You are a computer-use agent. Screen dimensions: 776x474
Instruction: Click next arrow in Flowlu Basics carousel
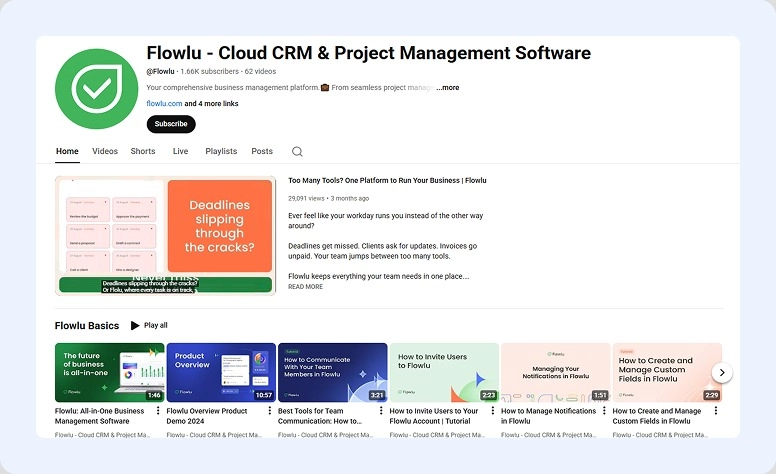722,373
